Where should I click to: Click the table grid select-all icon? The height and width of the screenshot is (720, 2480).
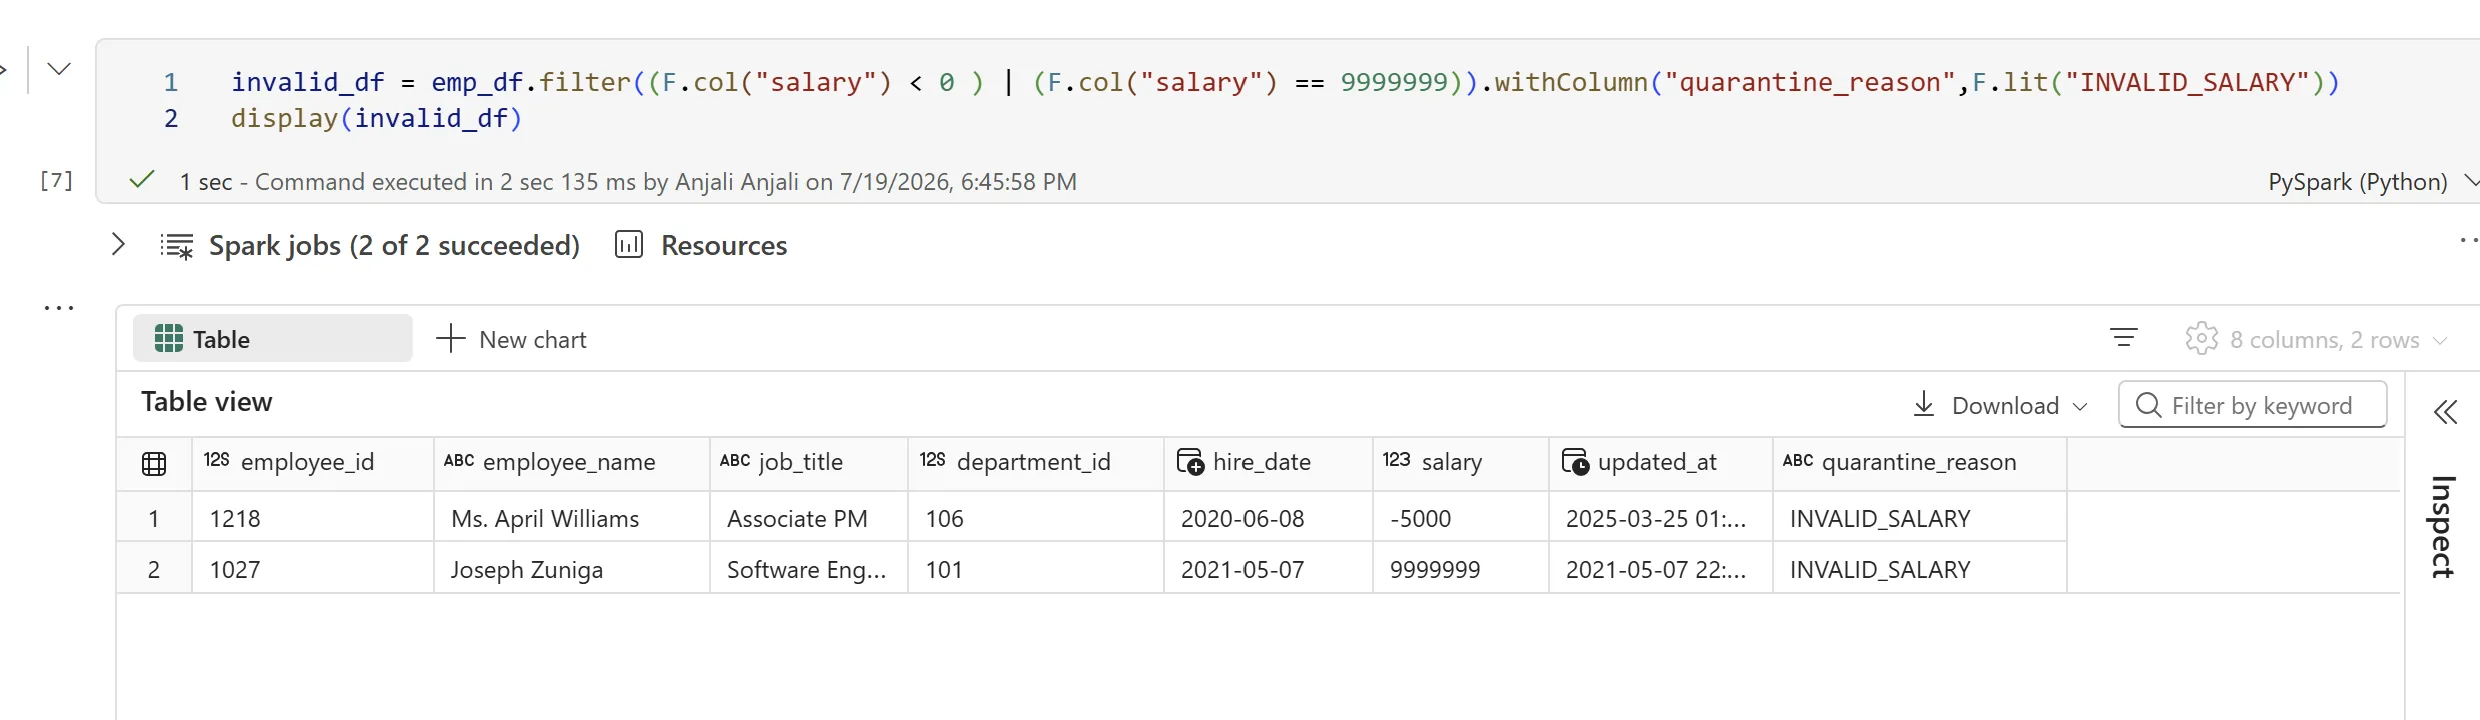pos(154,464)
